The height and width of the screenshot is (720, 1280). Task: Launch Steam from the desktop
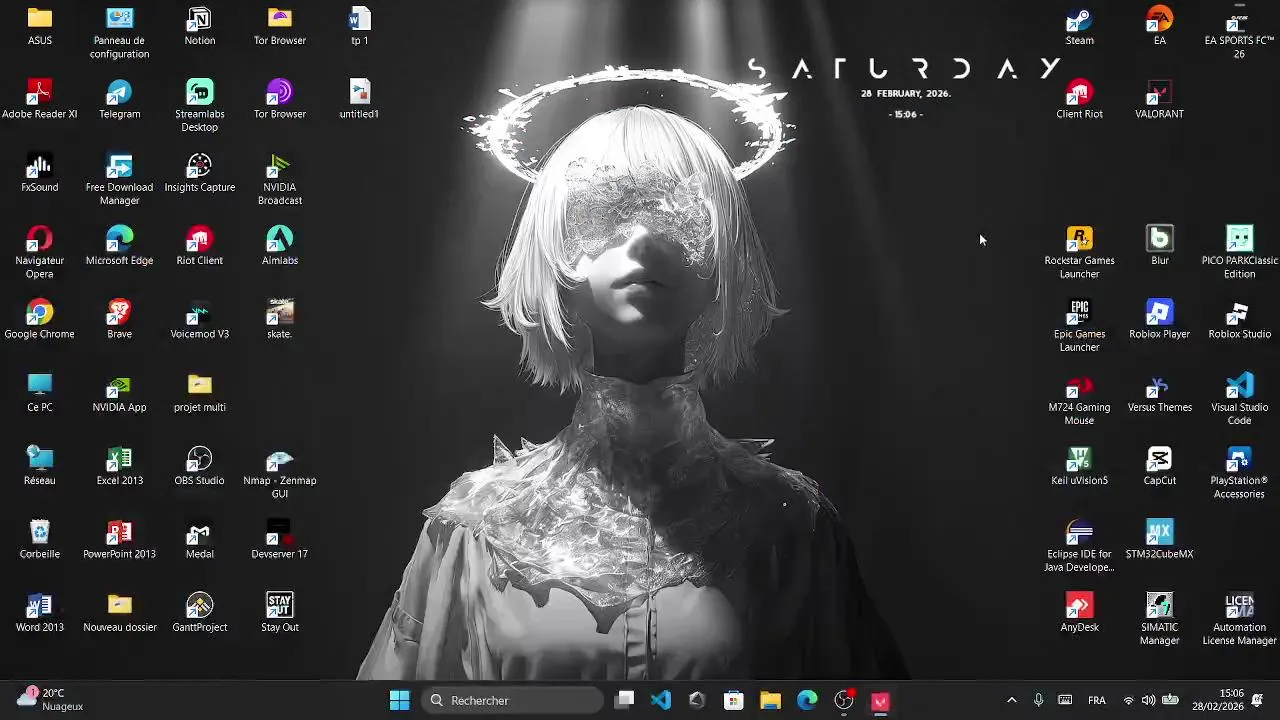(1079, 26)
